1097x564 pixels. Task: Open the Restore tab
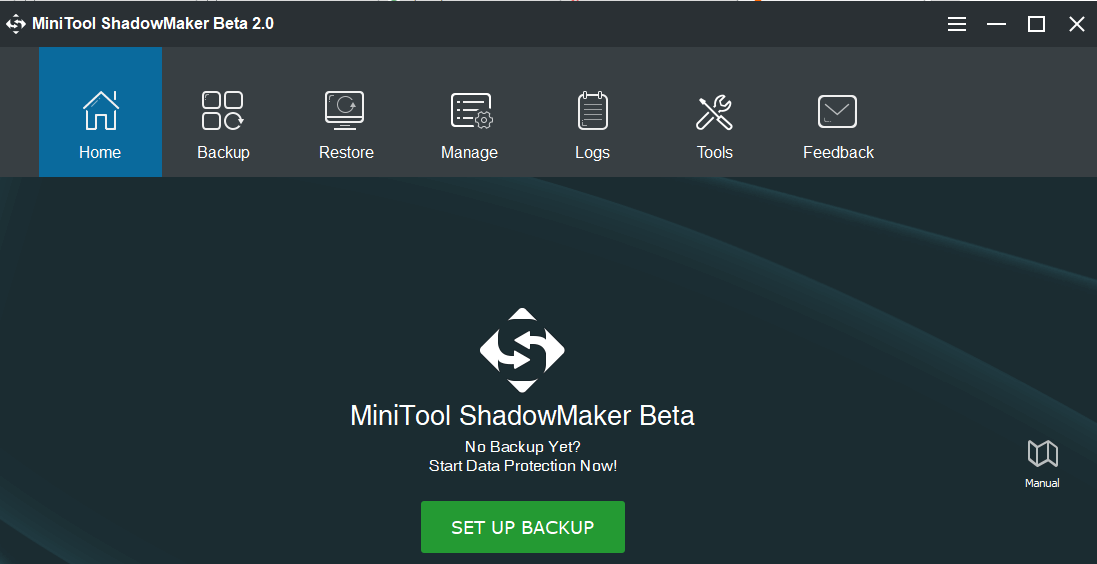(346, 112)
